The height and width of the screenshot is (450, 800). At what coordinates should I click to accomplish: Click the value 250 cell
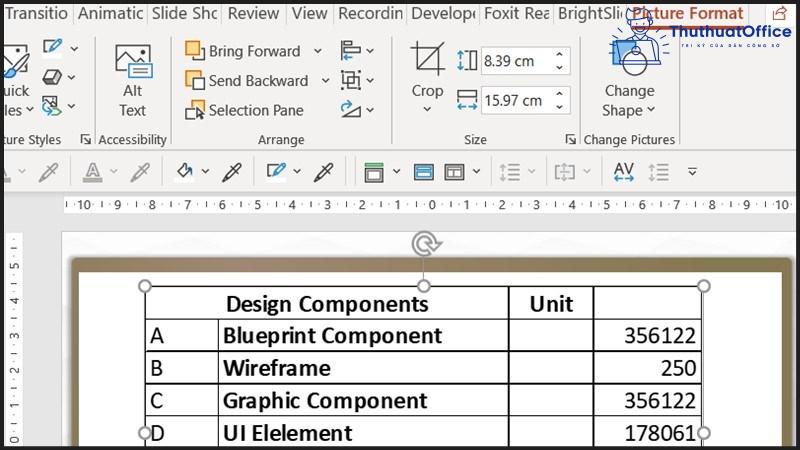click(647, 368)
